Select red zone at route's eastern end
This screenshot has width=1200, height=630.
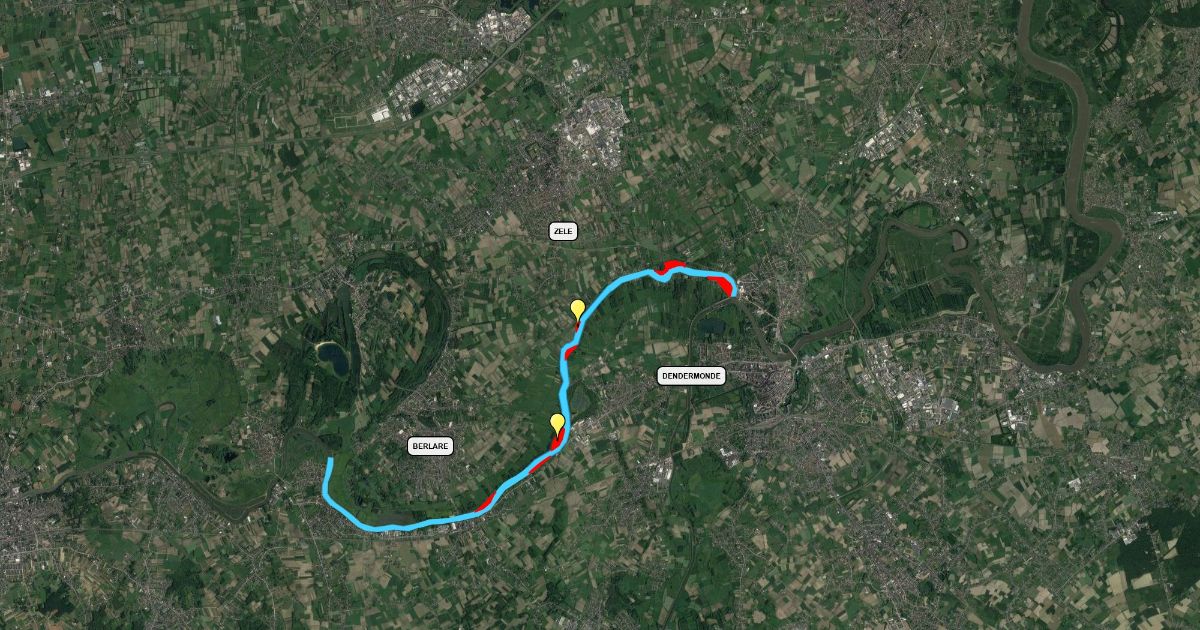coord(721,283)
